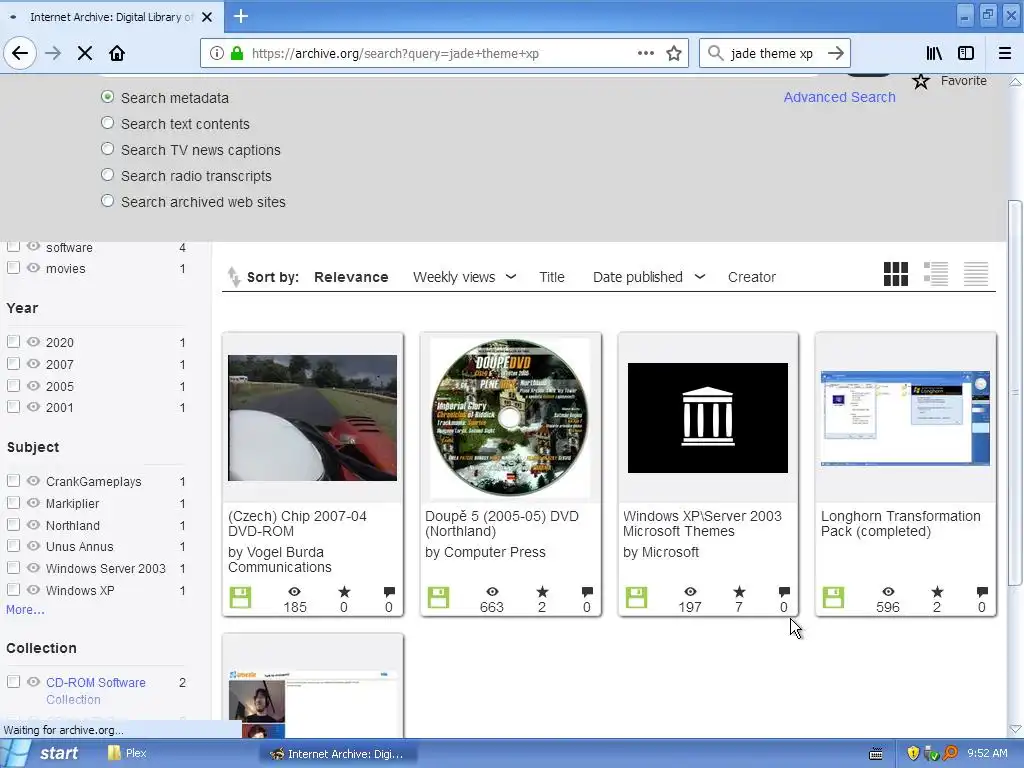Click the security shield tray icon
1024x768 pixels.
[x=913, y=753]
